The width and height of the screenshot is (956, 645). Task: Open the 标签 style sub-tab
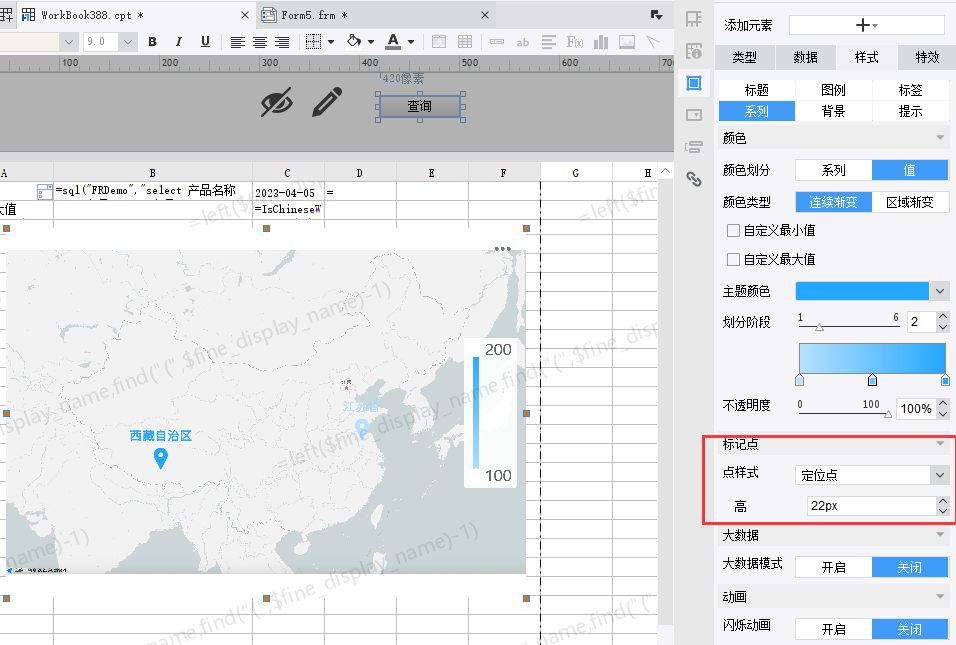coord(910,90)
